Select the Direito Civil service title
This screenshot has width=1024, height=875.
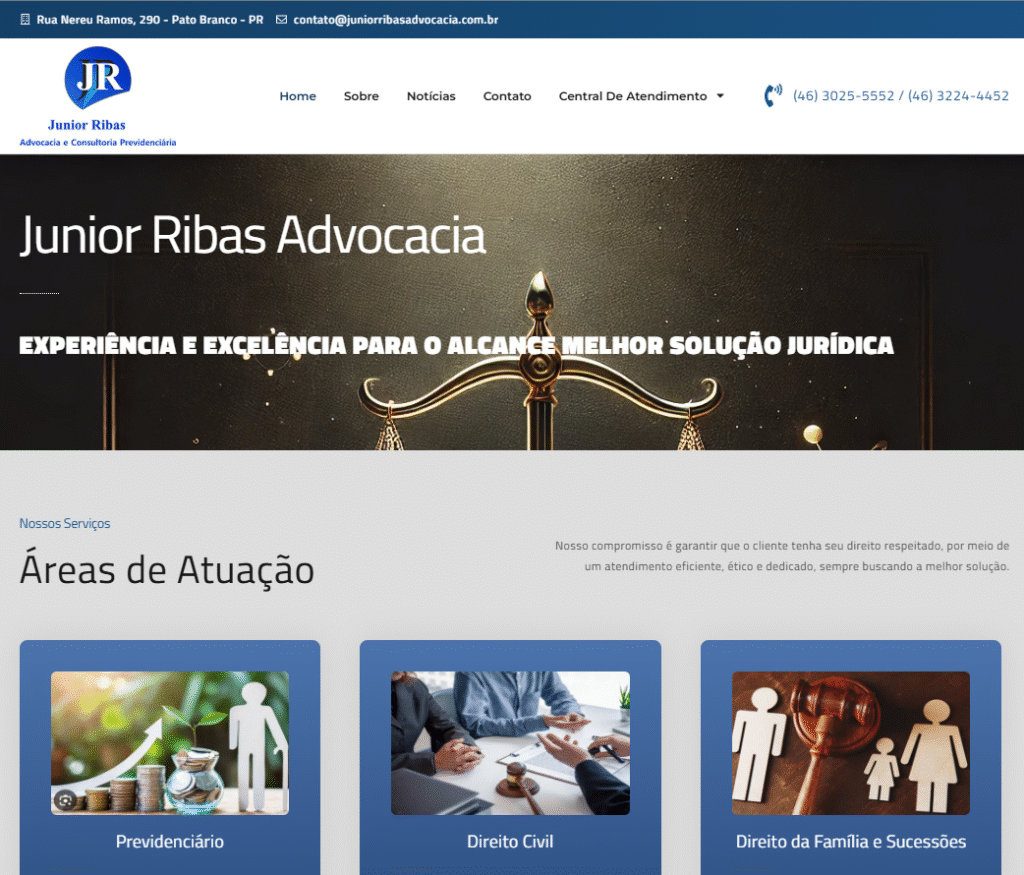[x=510, y=842]
